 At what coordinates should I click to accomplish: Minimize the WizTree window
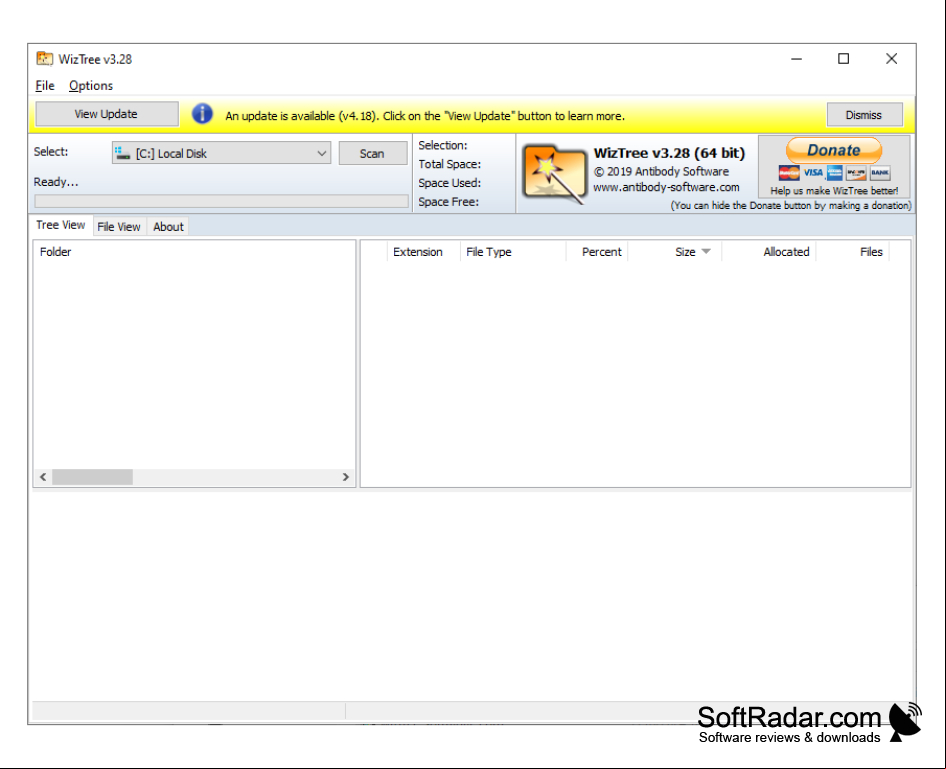coord(796,59)
